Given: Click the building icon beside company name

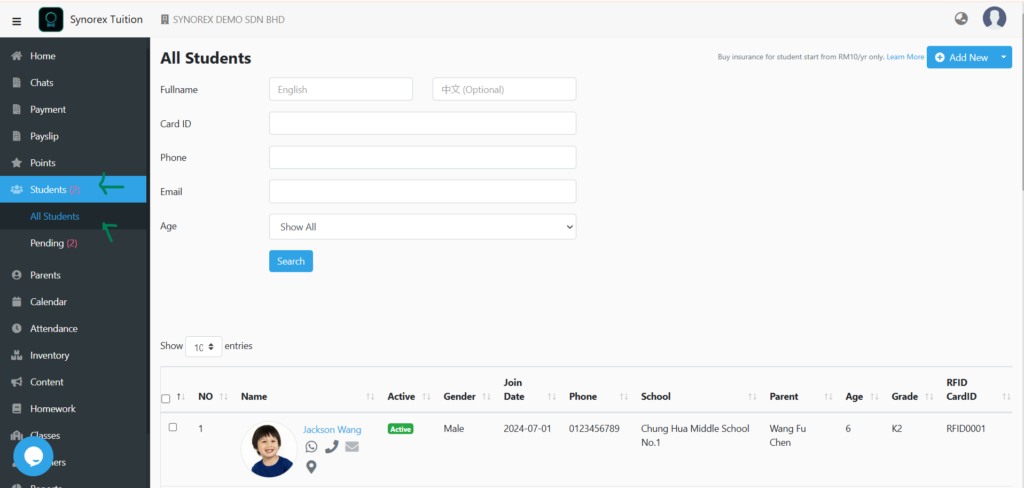Looking at the screenshot, I should pyautogui.click(x=165, y=20).
